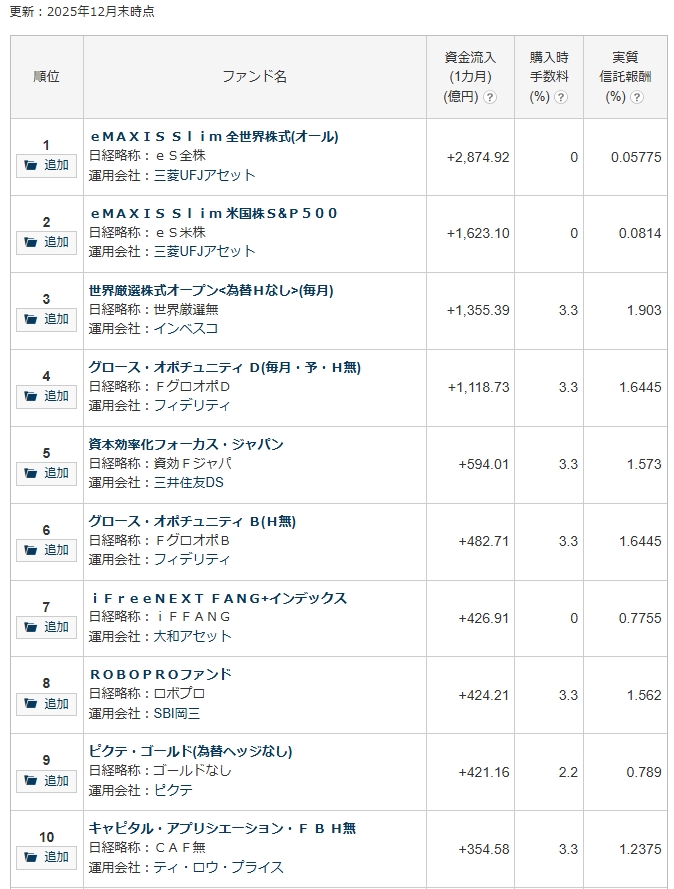Screen dimensions: 674x889
Task: Click trust fee value 0.7755
Action: 640,619
